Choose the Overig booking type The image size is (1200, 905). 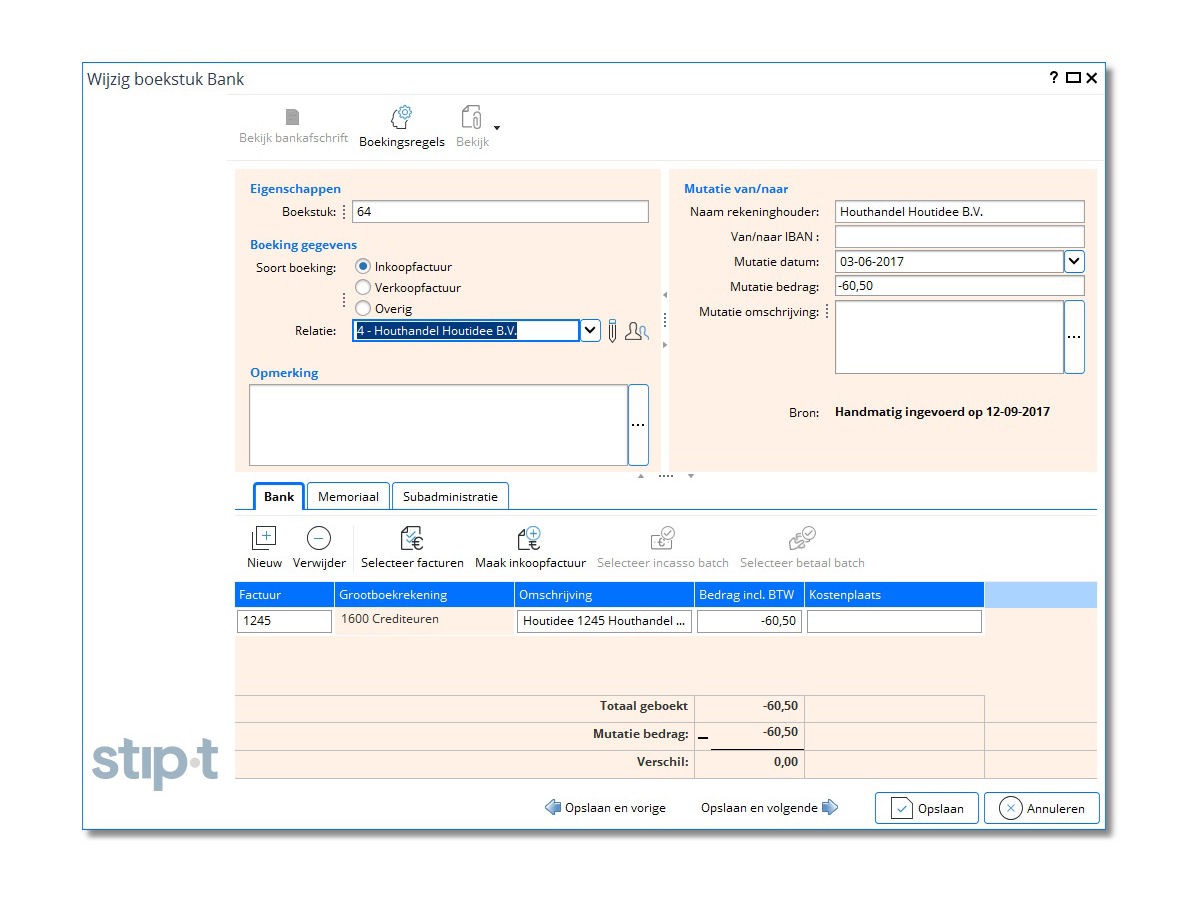click(x=363, y=309)
